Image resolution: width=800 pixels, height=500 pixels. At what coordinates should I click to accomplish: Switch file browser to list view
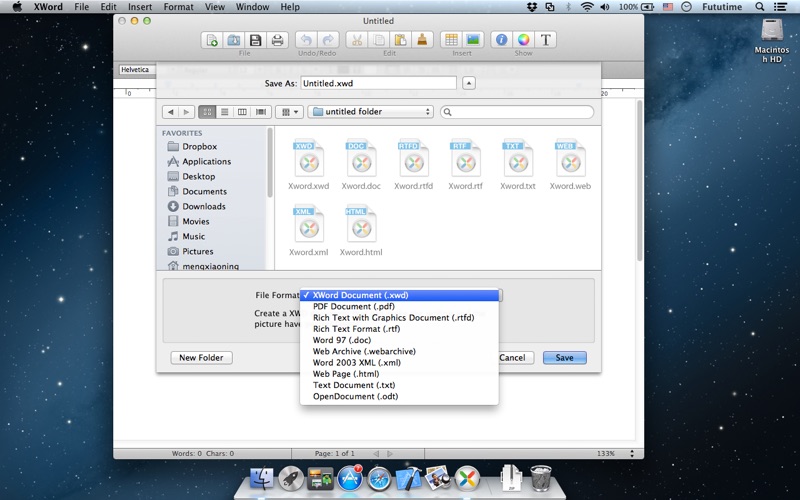tap(224, 112)
